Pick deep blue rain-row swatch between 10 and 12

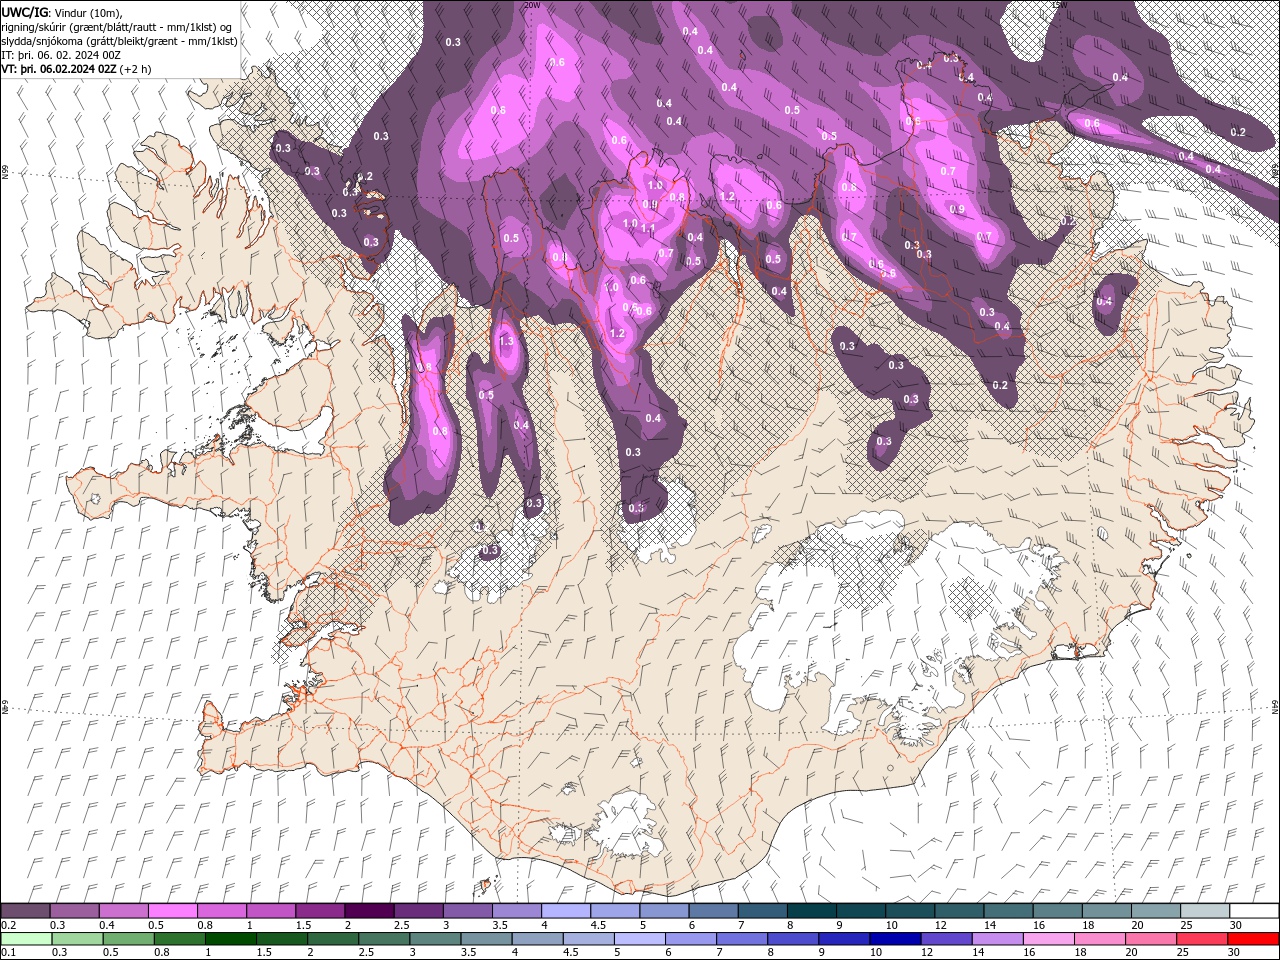click(x=897, y=938)
